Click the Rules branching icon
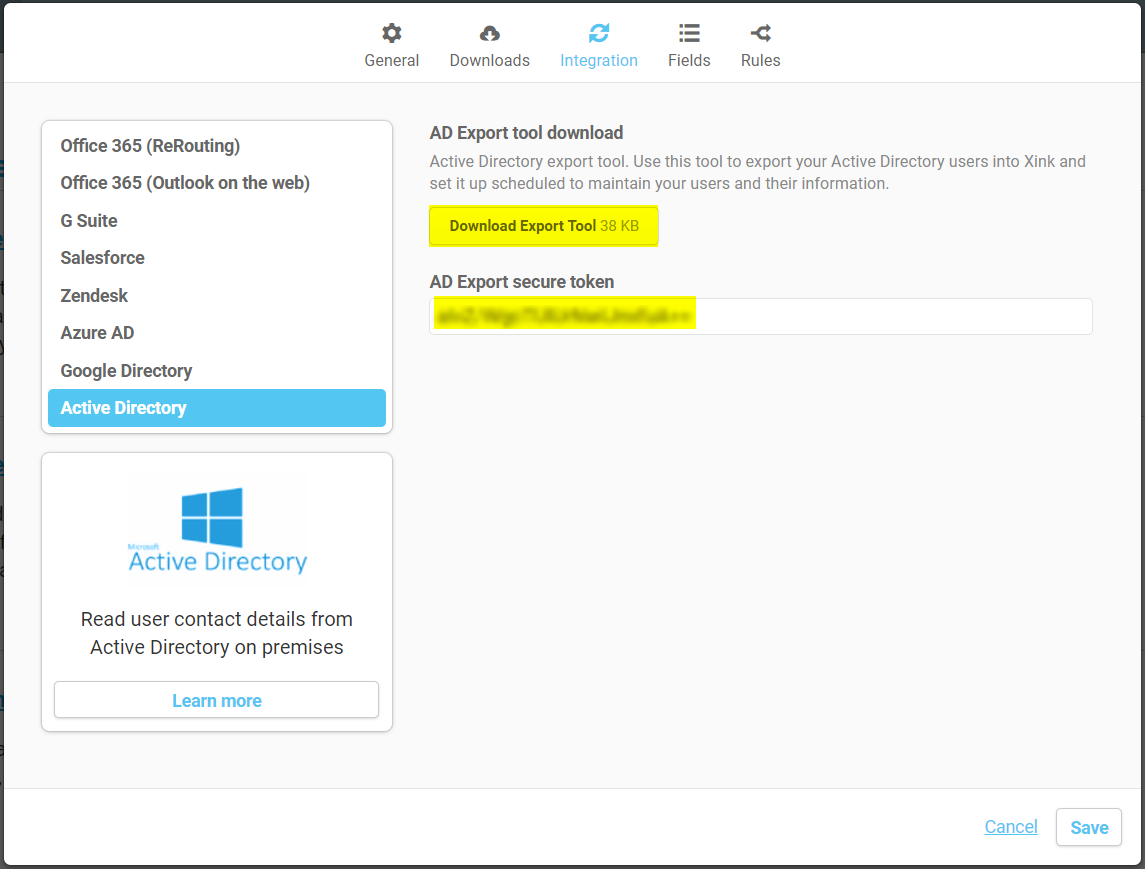This screenshot has width=1145, height=869. [760, 33]
